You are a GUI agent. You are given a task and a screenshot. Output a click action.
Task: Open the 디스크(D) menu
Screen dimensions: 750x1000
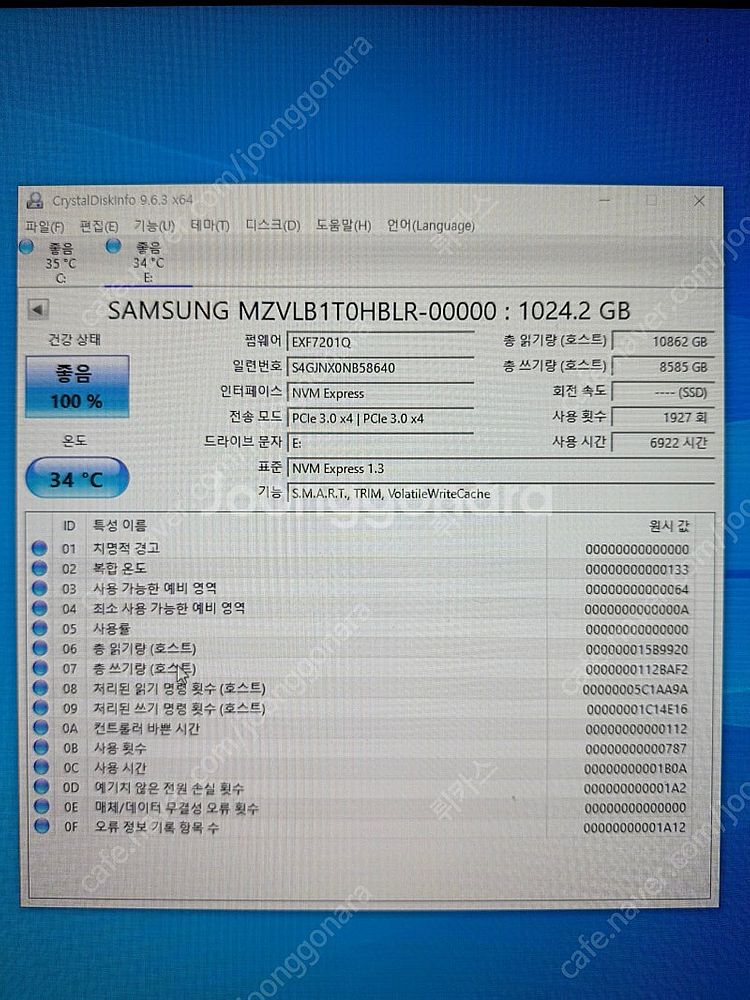tap(272, 225)
